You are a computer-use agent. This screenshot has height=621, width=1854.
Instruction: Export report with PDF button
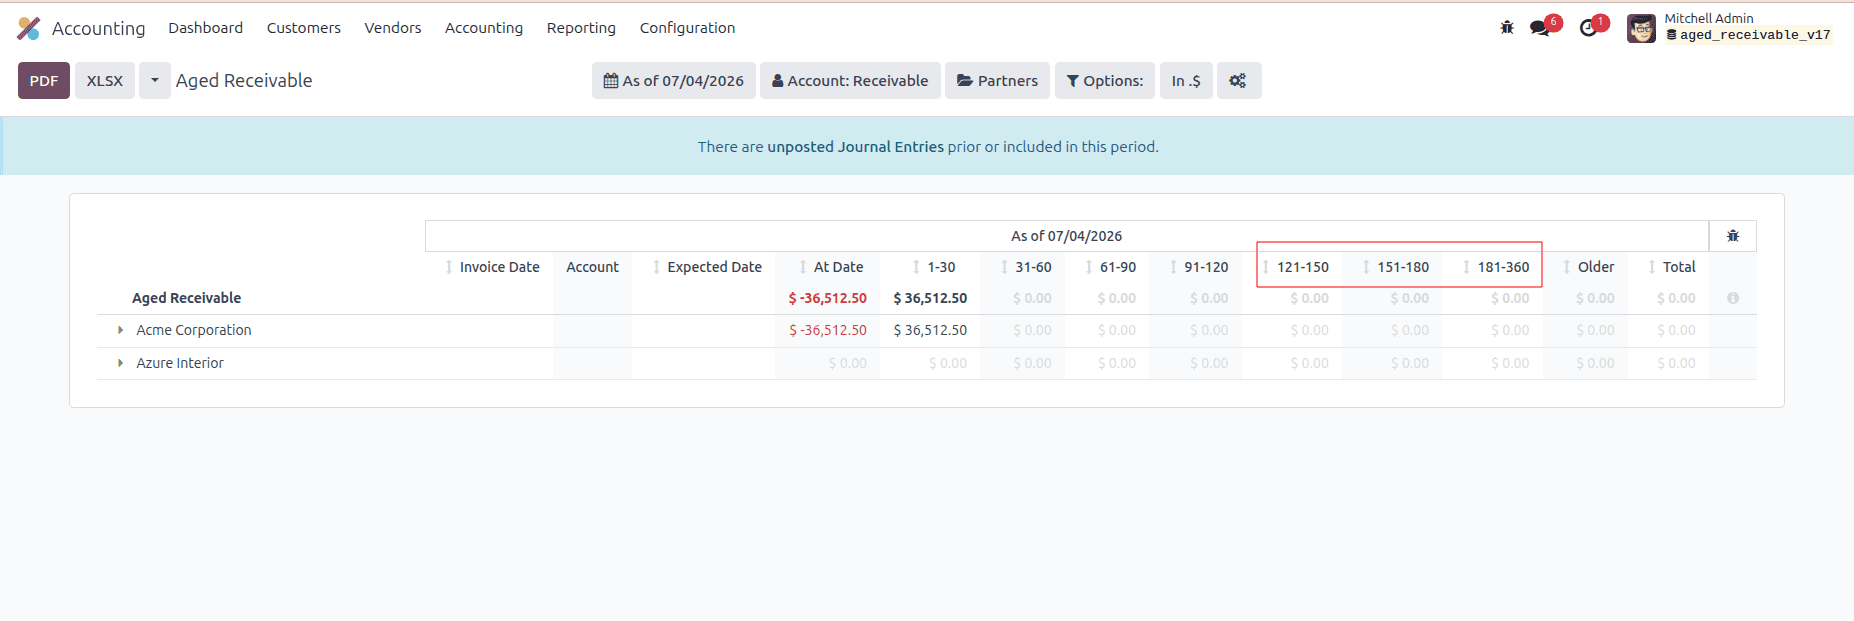[44, 81]
